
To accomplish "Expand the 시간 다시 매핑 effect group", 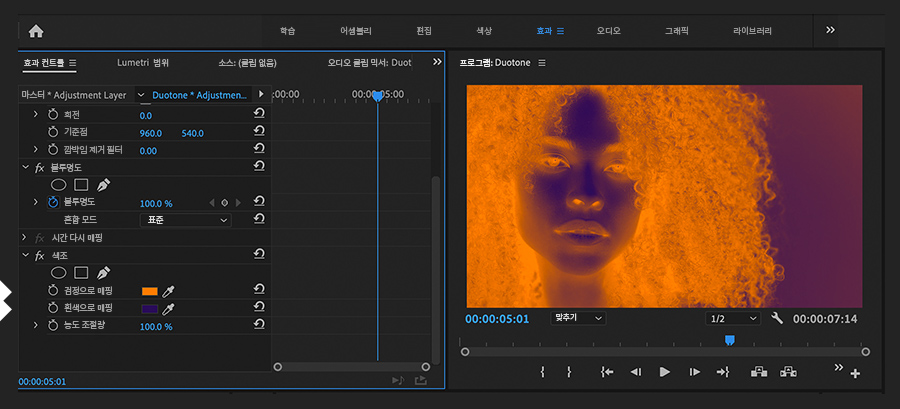I will click(x=24, y=237).
